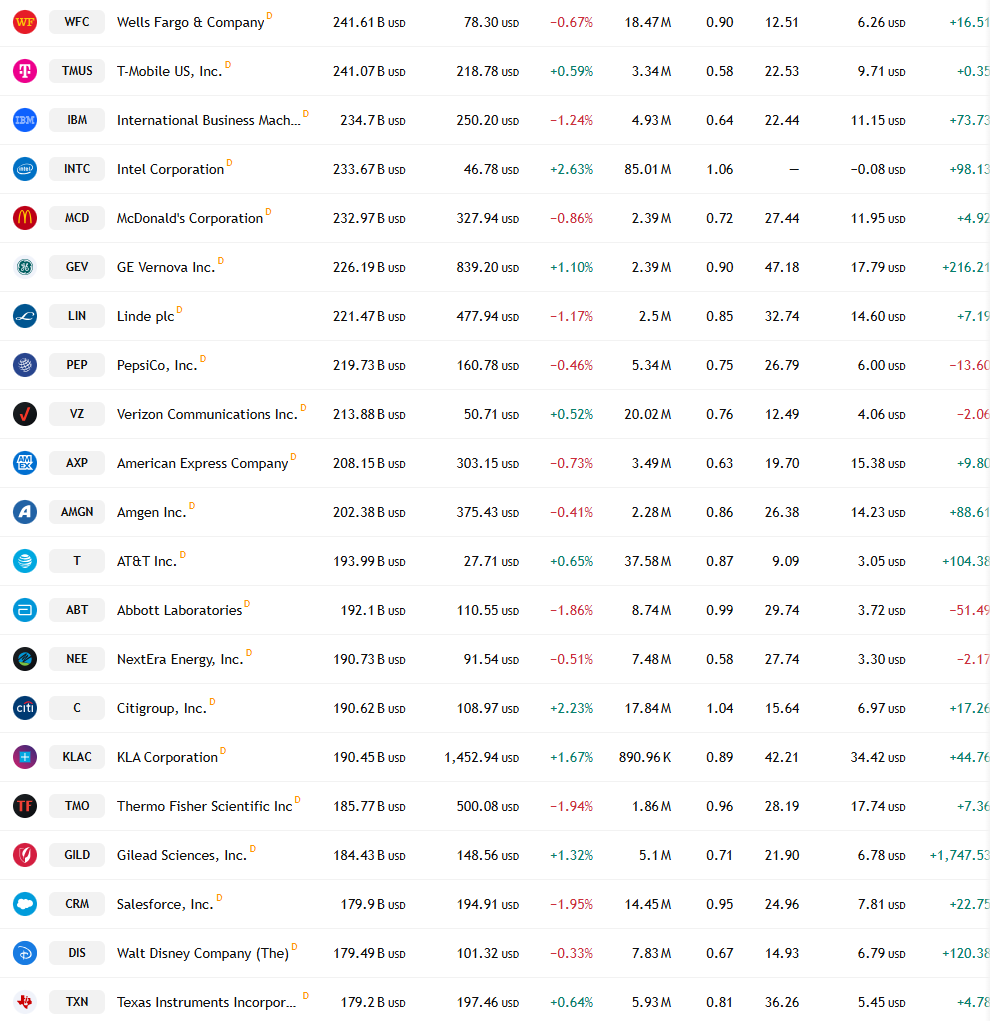990x1021 pixels.
Task: Open the MCD ticker button
Action: (77, 218)
